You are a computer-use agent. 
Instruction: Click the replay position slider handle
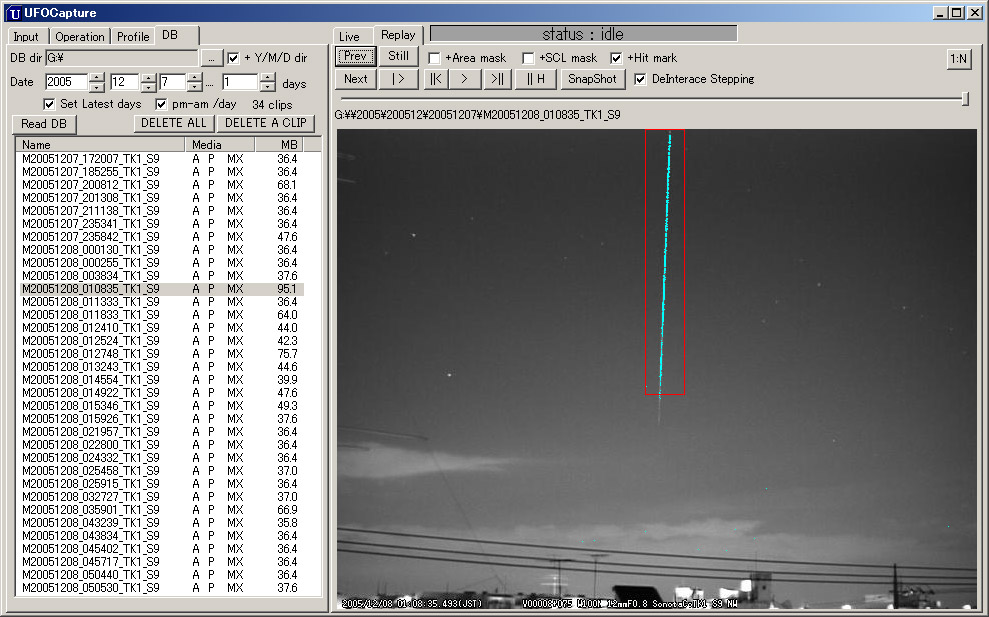965,99
